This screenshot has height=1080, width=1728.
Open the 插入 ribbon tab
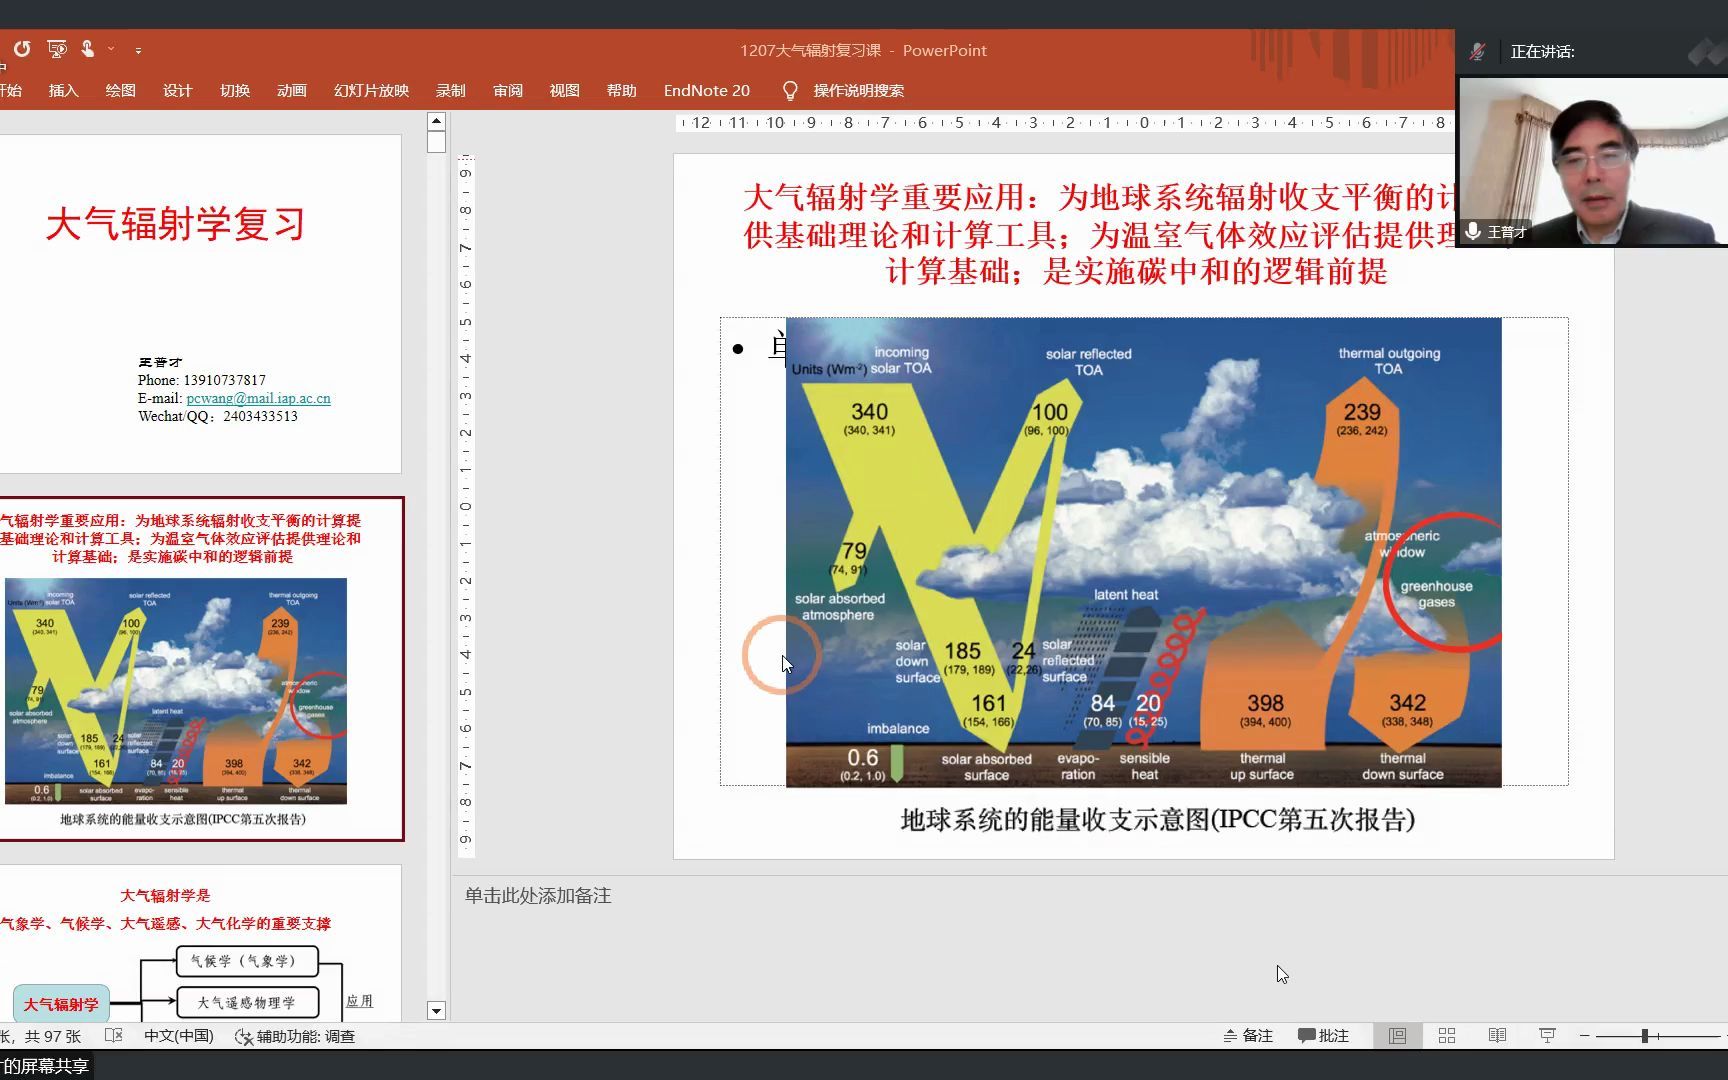coord(63,90)
